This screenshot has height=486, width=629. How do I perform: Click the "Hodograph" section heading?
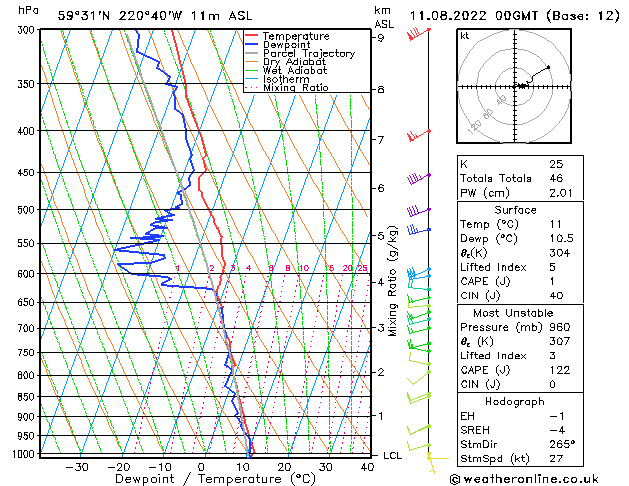click(x=515, y=402)
